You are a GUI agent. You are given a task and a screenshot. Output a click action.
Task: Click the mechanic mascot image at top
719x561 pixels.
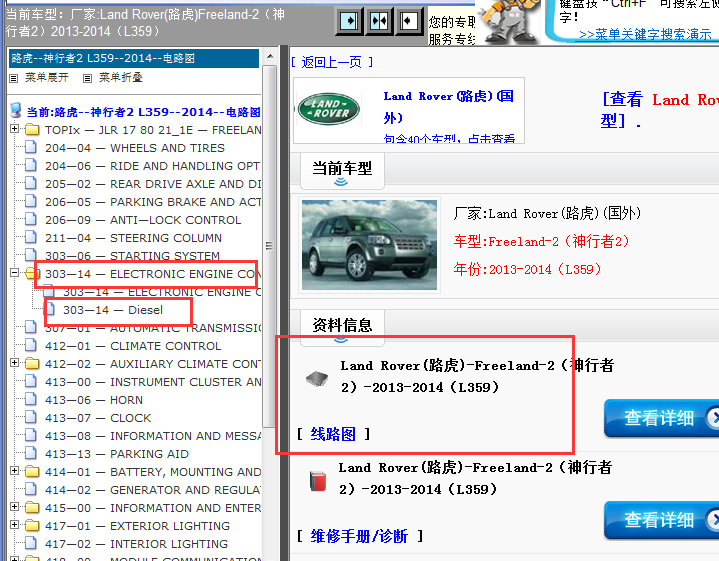pos(509,22)
